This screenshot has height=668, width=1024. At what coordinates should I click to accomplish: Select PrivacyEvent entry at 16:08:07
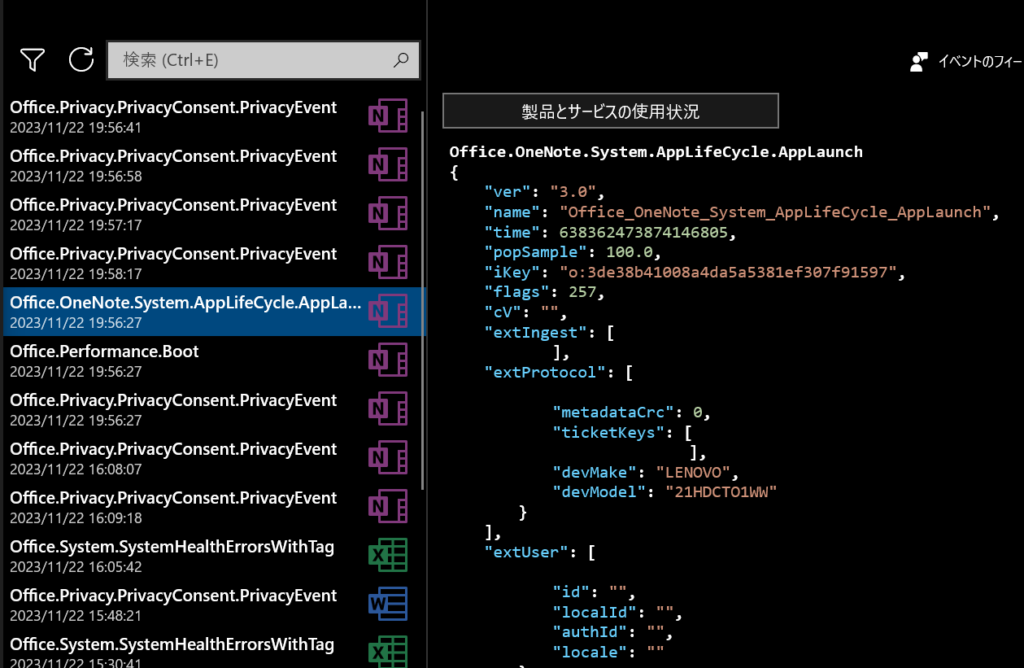coord(214,458)
